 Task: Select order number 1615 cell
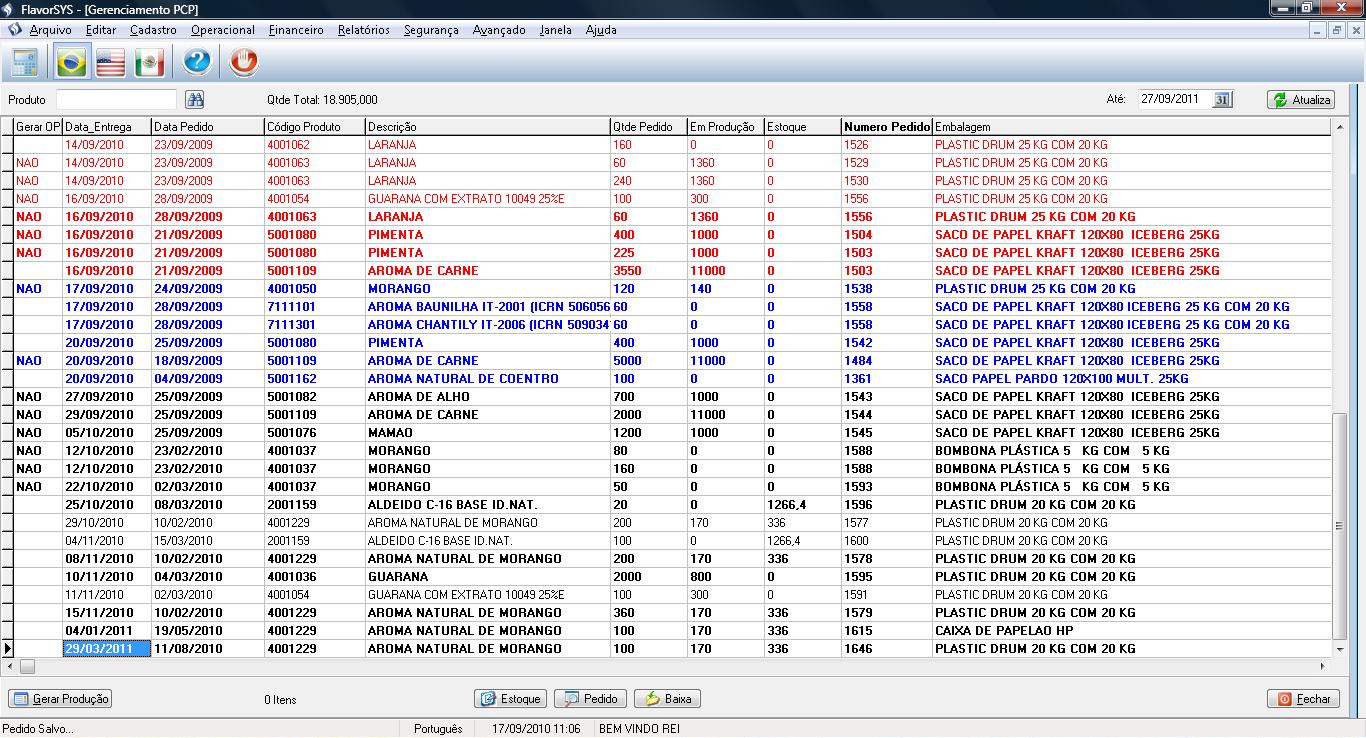(886, 631)
